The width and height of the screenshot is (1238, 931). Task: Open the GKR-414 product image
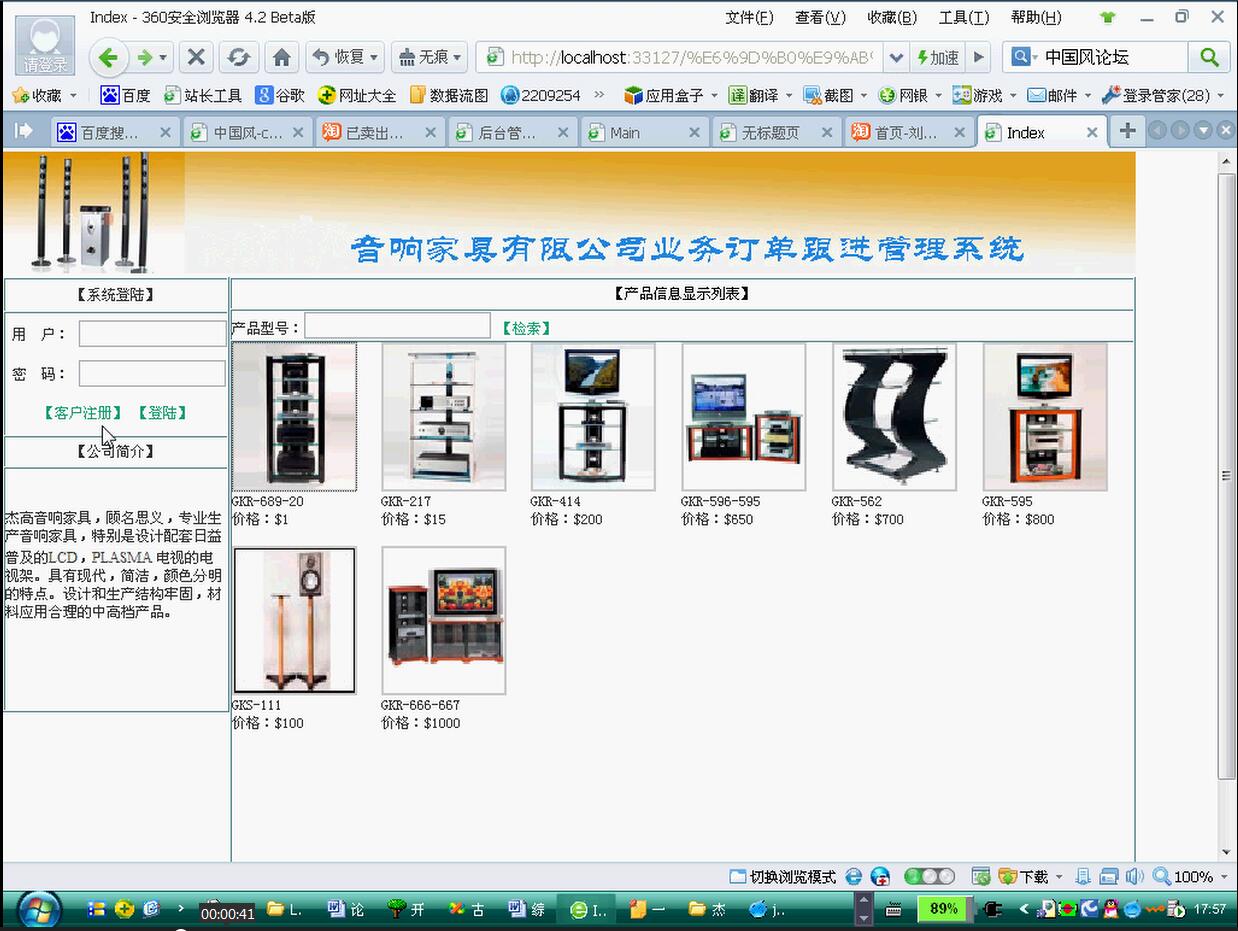tap(593, 417)
